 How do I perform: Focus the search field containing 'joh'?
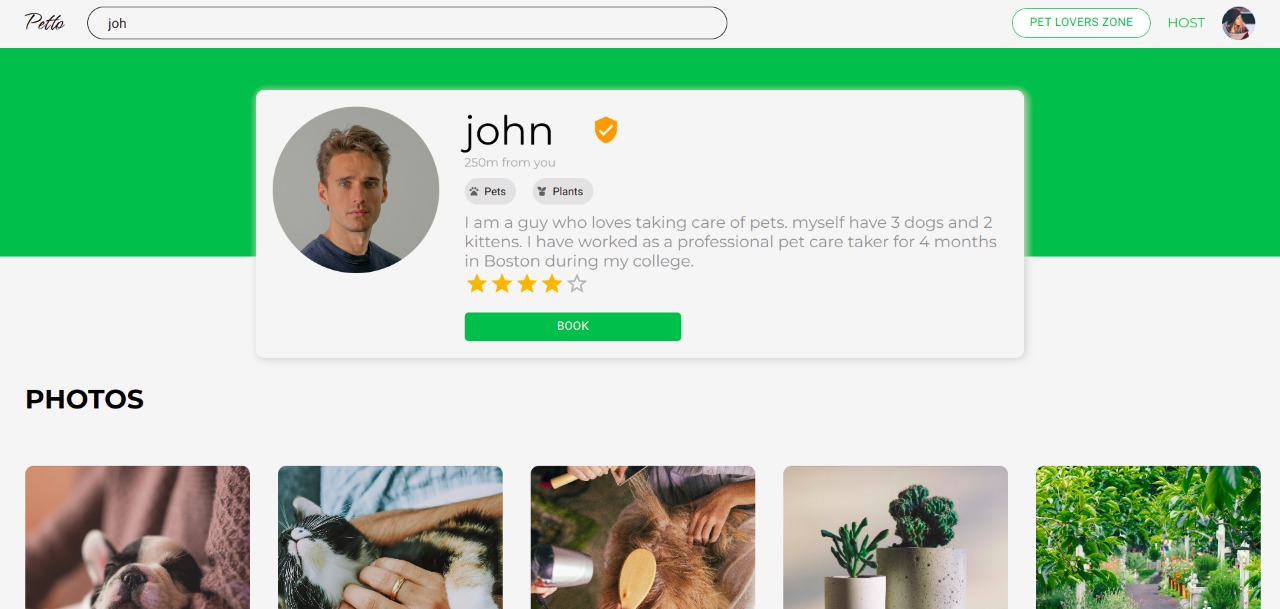407,23
